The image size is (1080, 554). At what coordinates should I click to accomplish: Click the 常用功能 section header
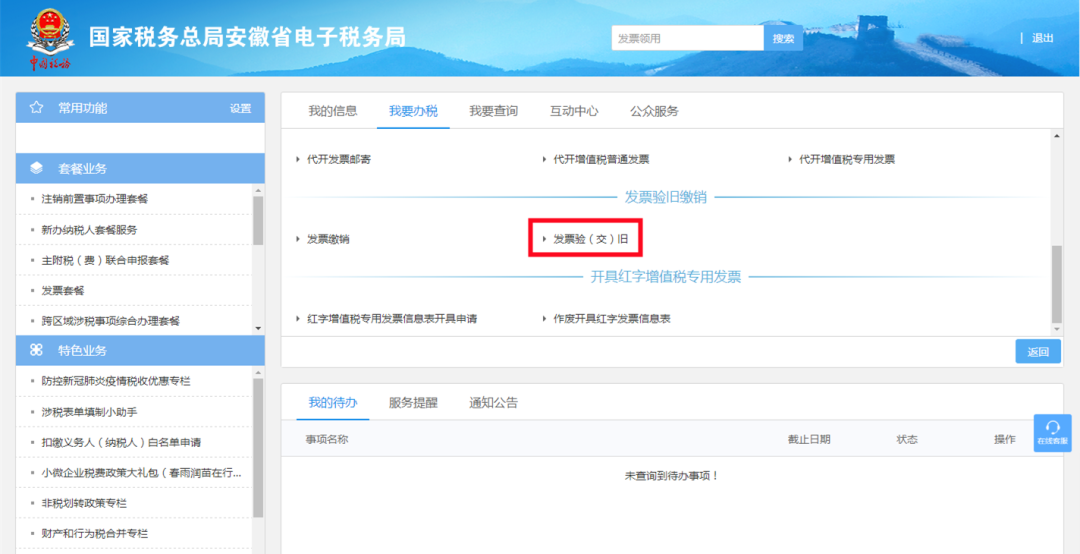pos(140,108)
